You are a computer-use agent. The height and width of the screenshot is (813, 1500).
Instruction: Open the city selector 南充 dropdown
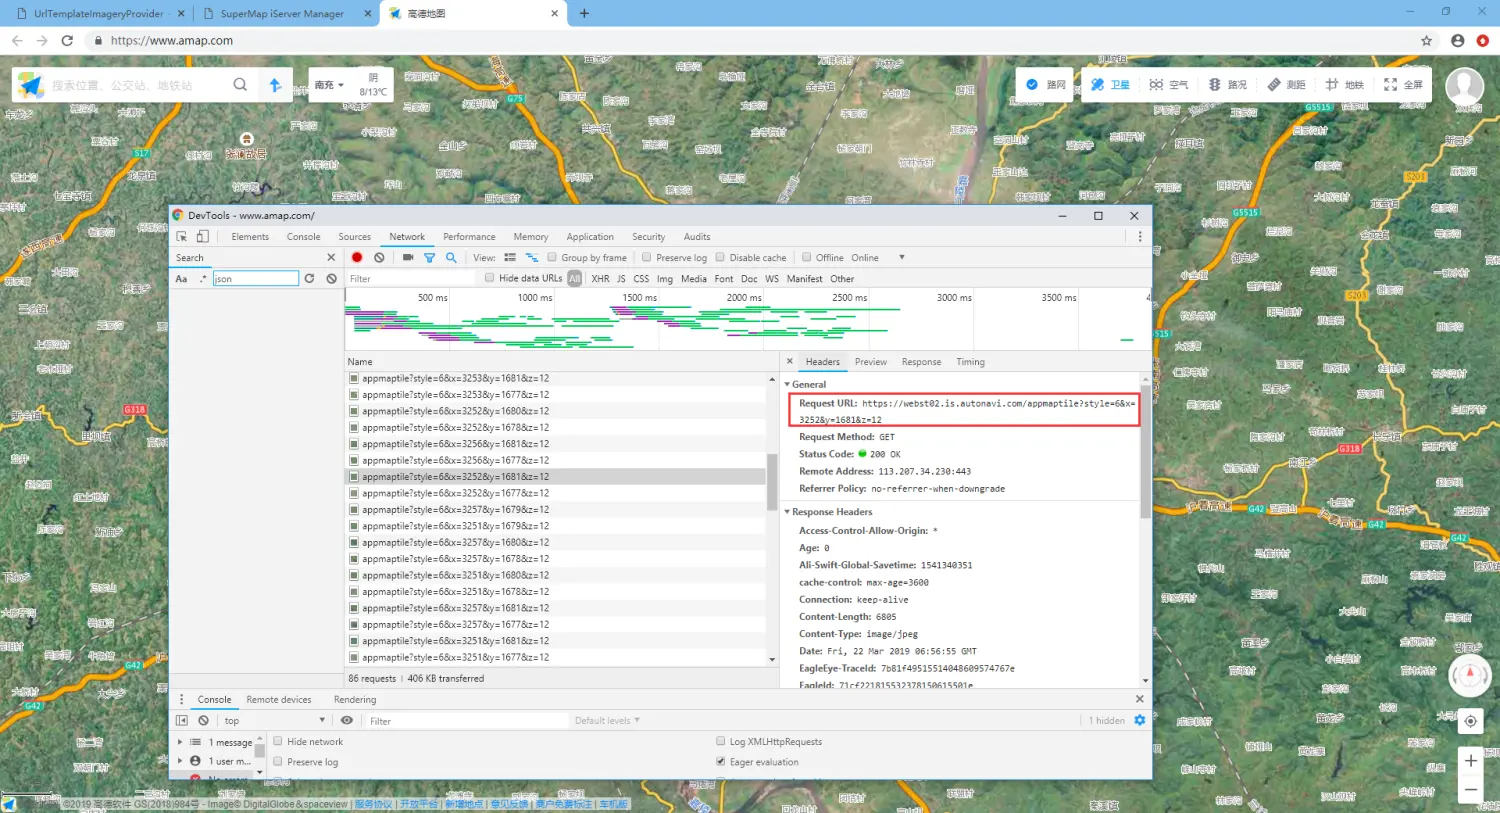329,85
